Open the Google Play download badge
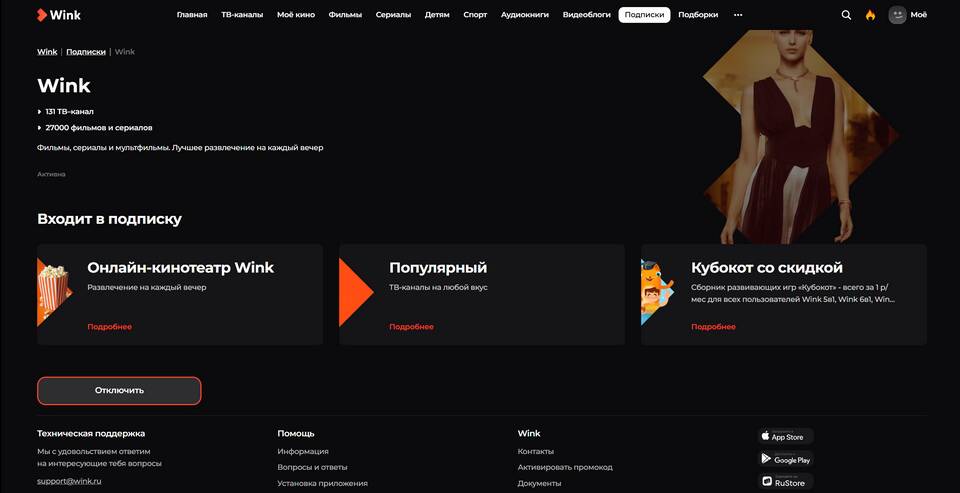Screen dimensions: 960x493 pyautogui.click(x=786, y=458)
